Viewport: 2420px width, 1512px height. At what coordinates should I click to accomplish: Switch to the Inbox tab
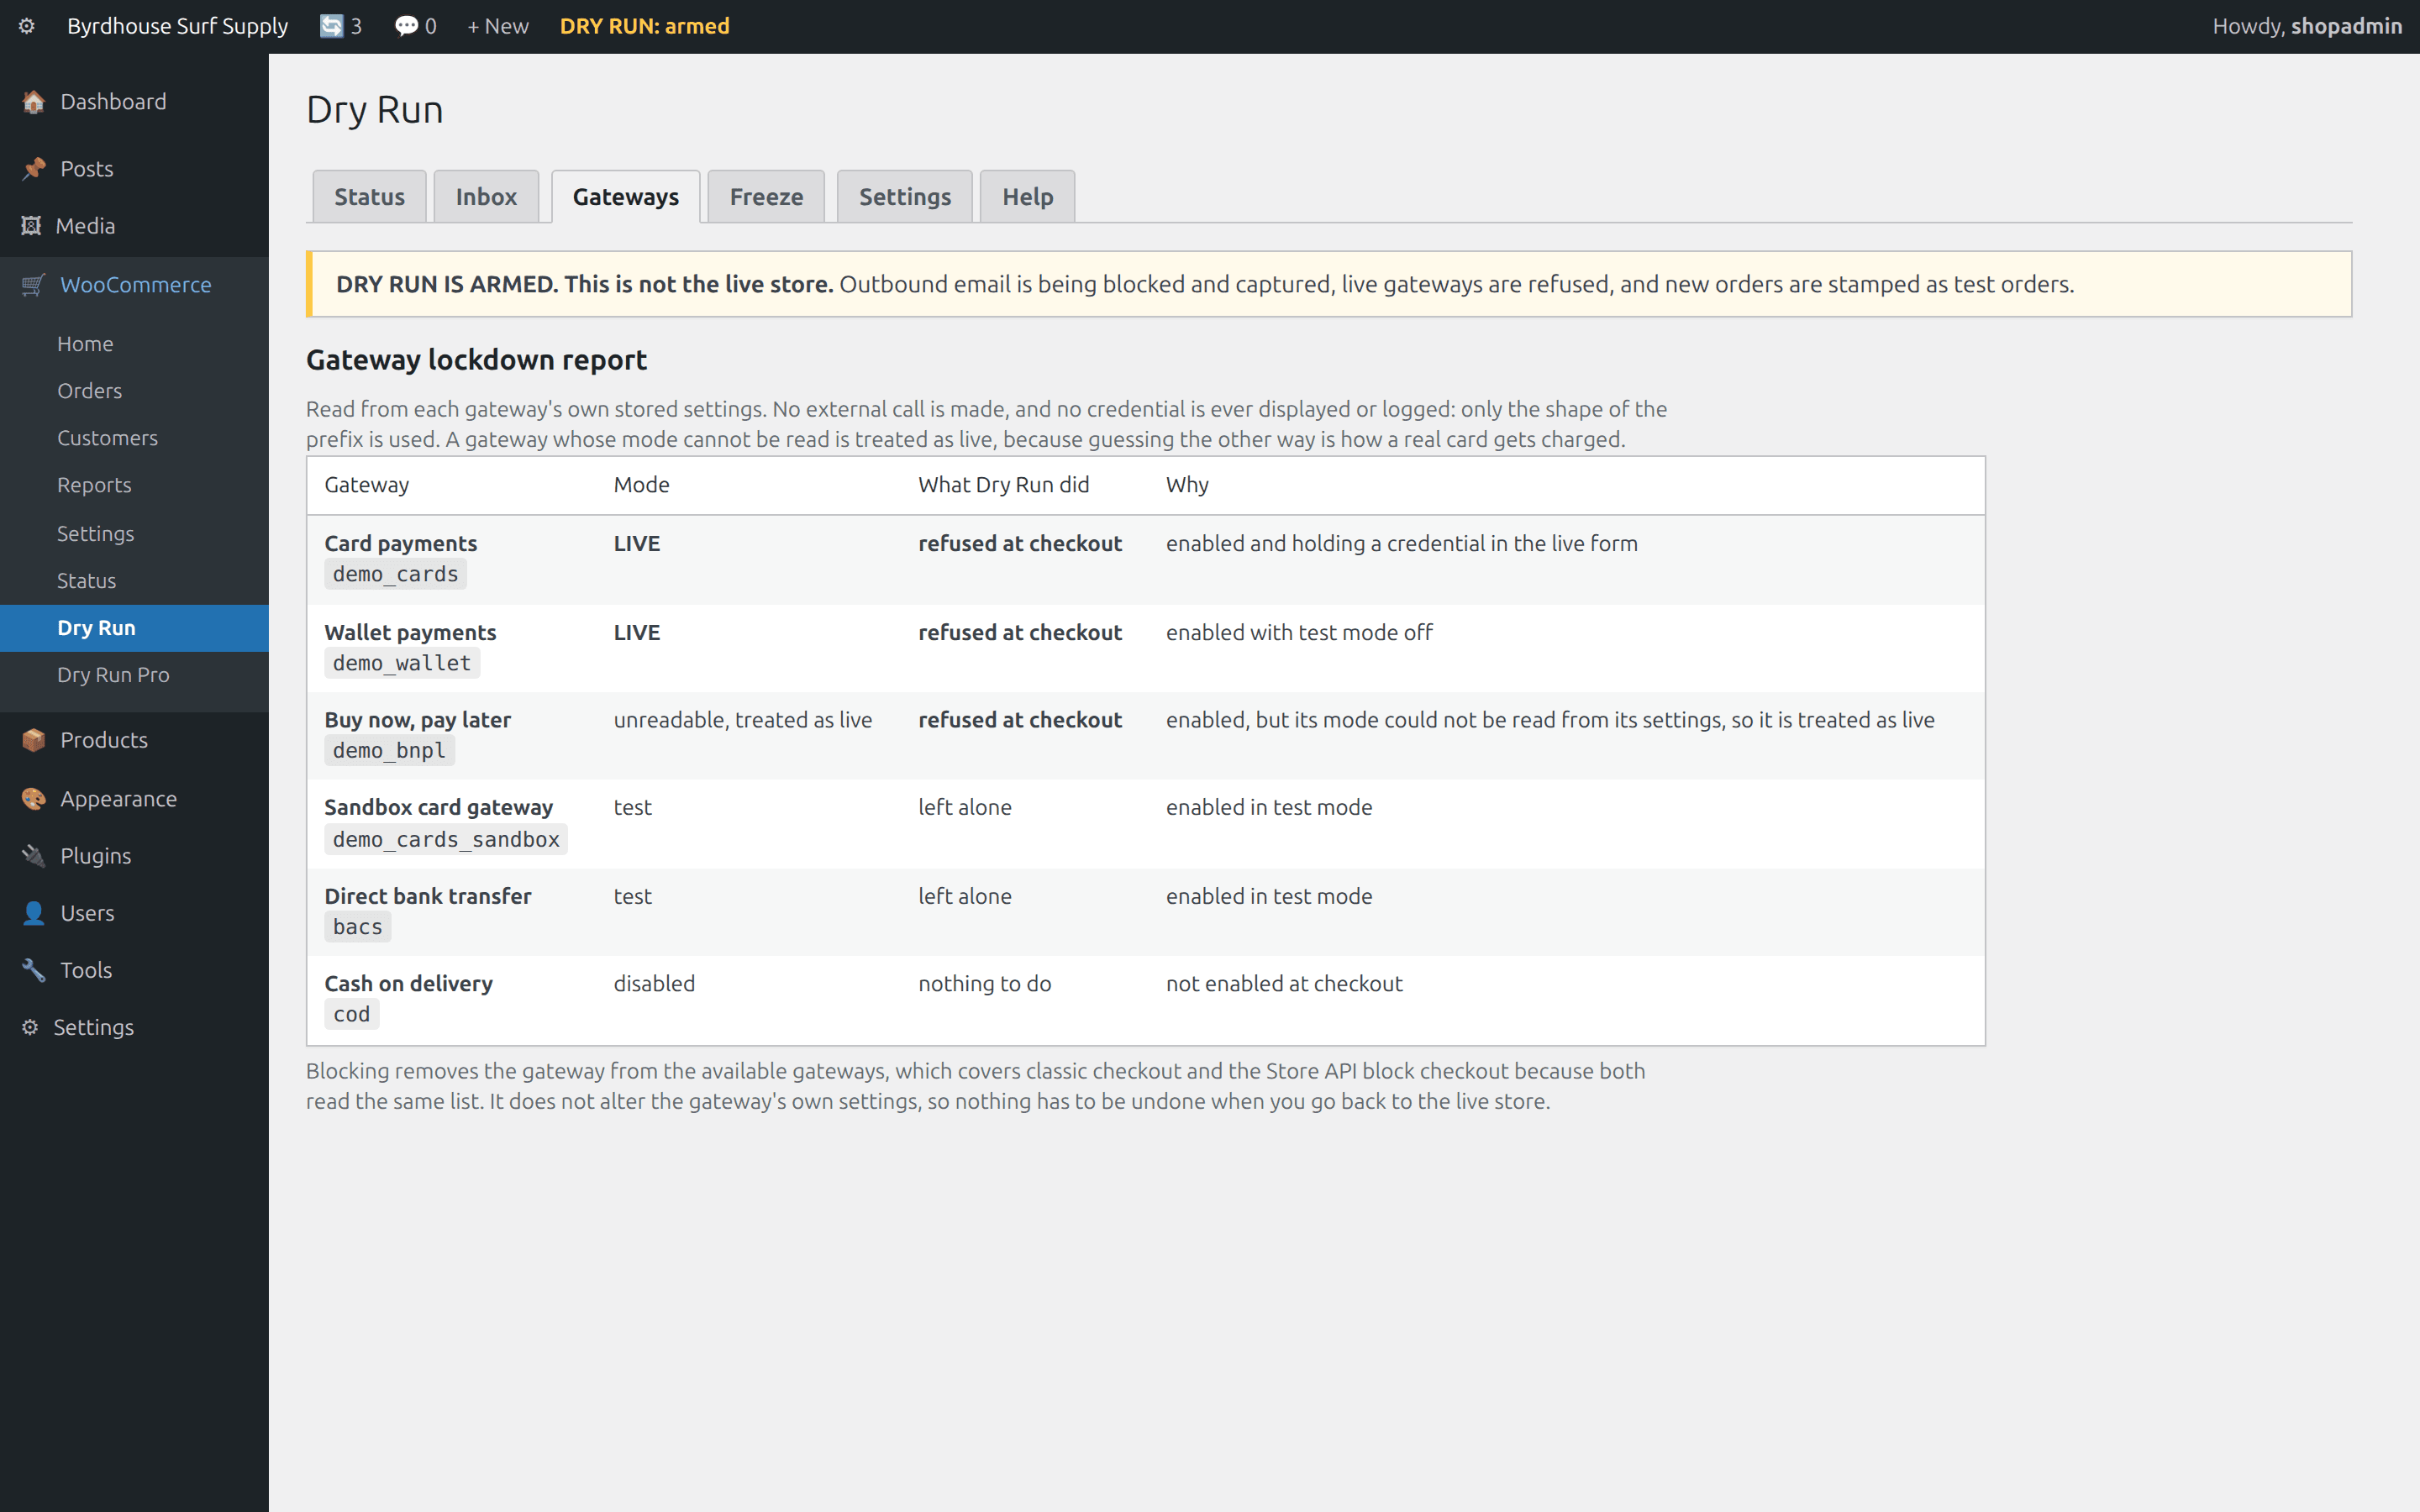click(x=486, y=196)
